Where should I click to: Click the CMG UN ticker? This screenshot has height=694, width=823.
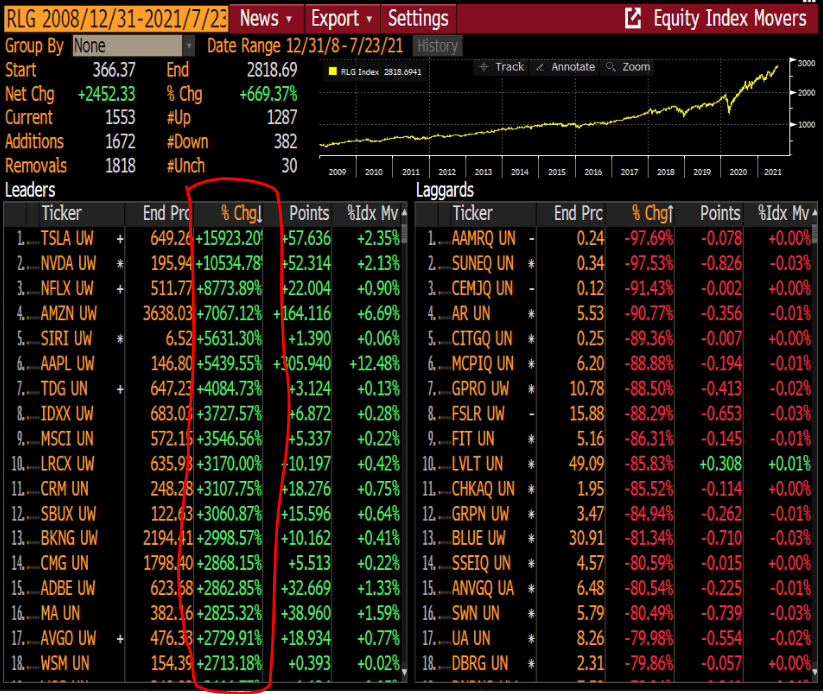tap(65, 563)
